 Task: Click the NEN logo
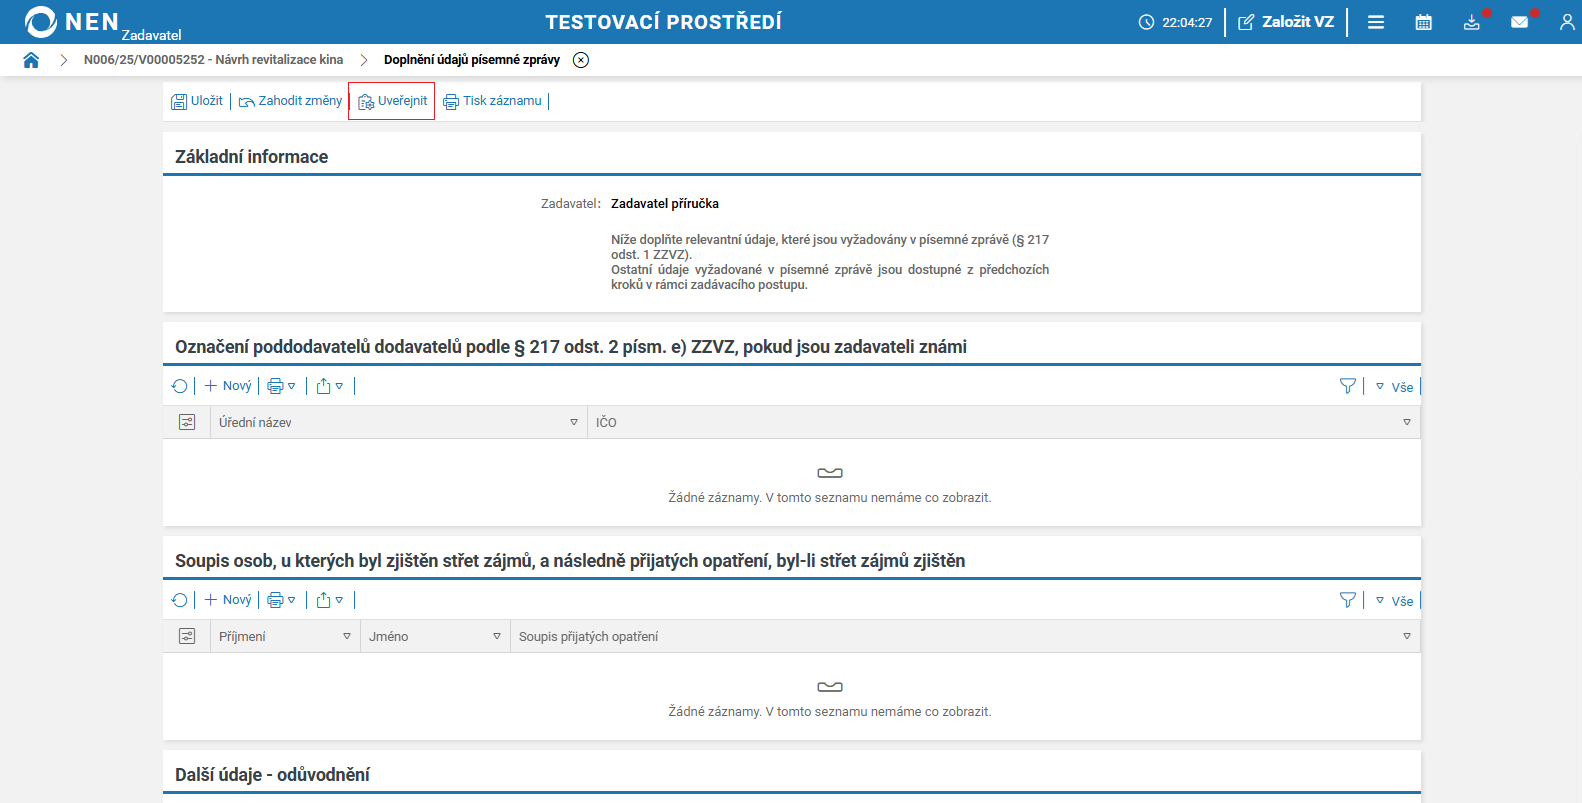72,22
